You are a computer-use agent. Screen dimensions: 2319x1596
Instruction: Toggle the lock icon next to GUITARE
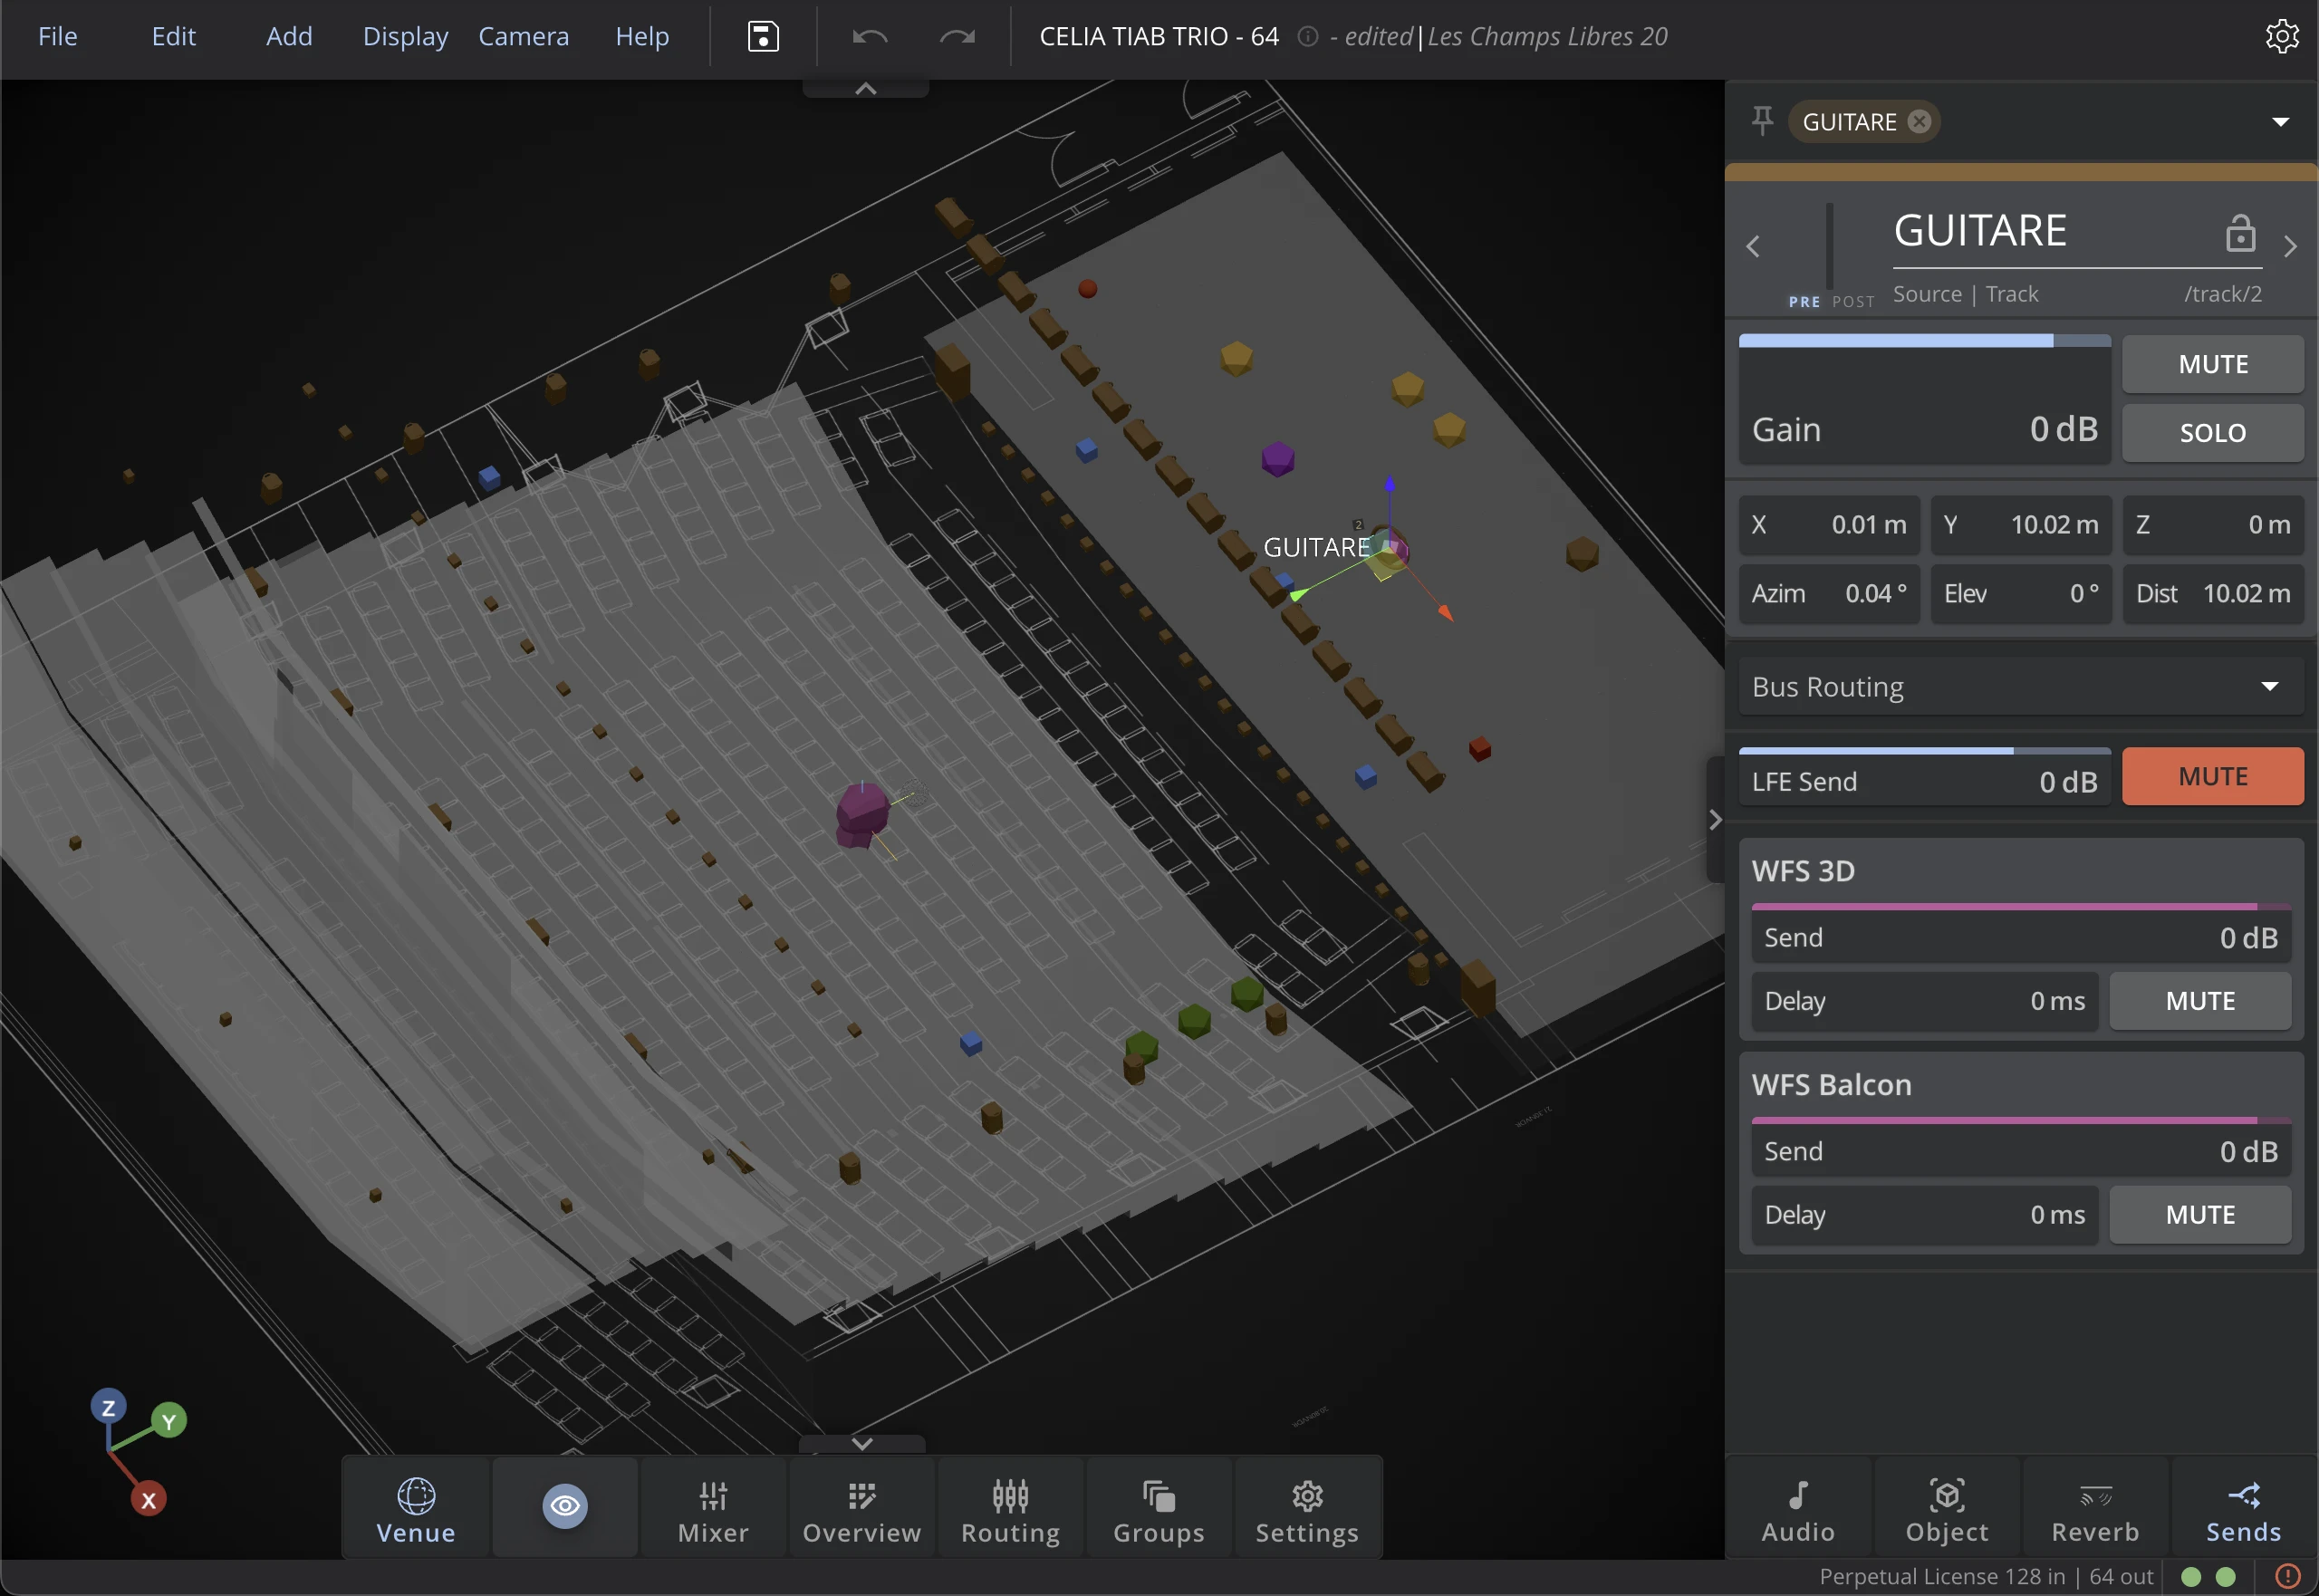(2240, 233)
